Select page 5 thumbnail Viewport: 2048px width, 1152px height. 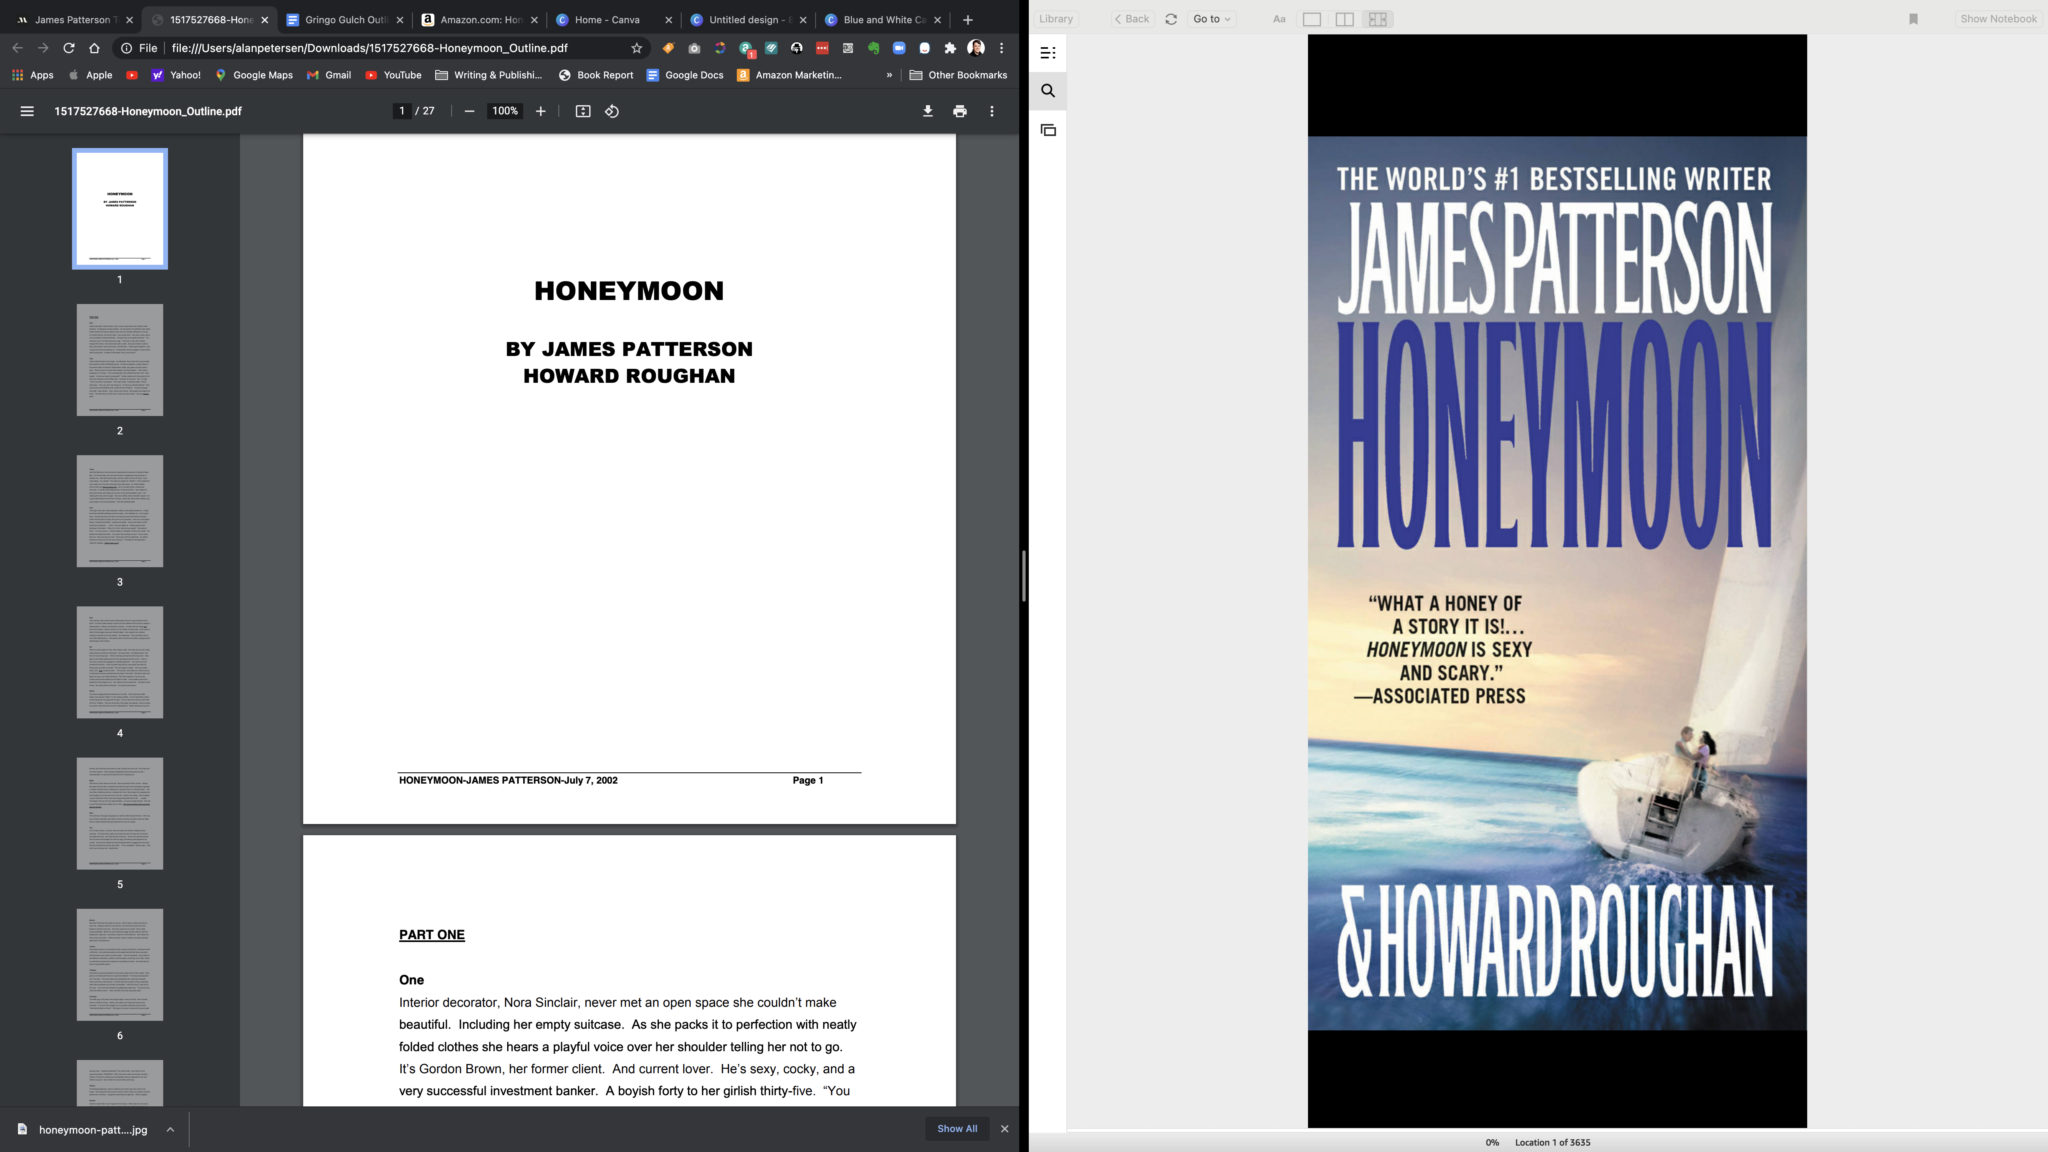coord(120,813)
